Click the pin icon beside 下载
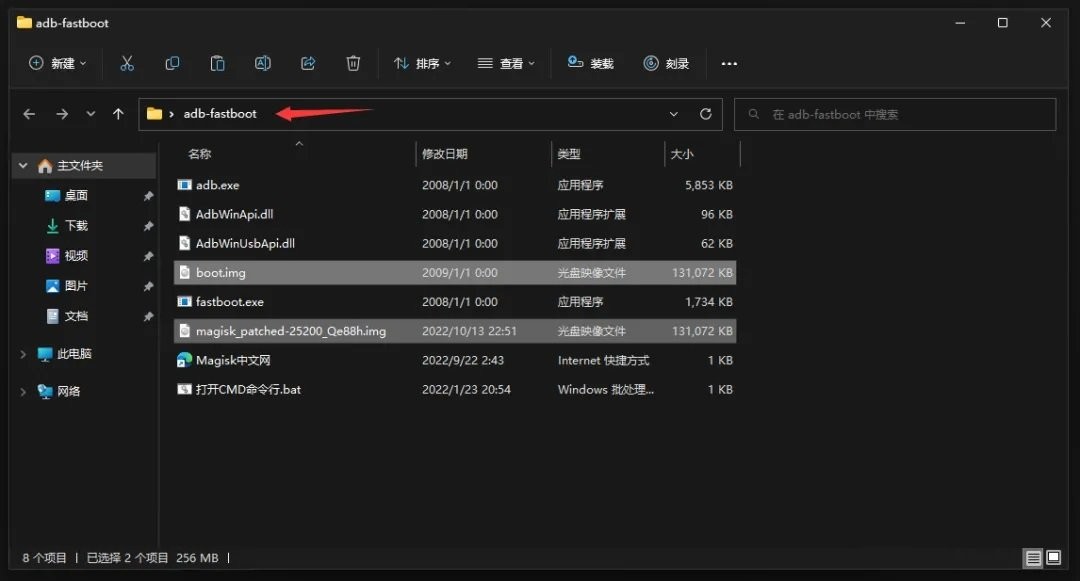1080x581 pixels. 148,226
